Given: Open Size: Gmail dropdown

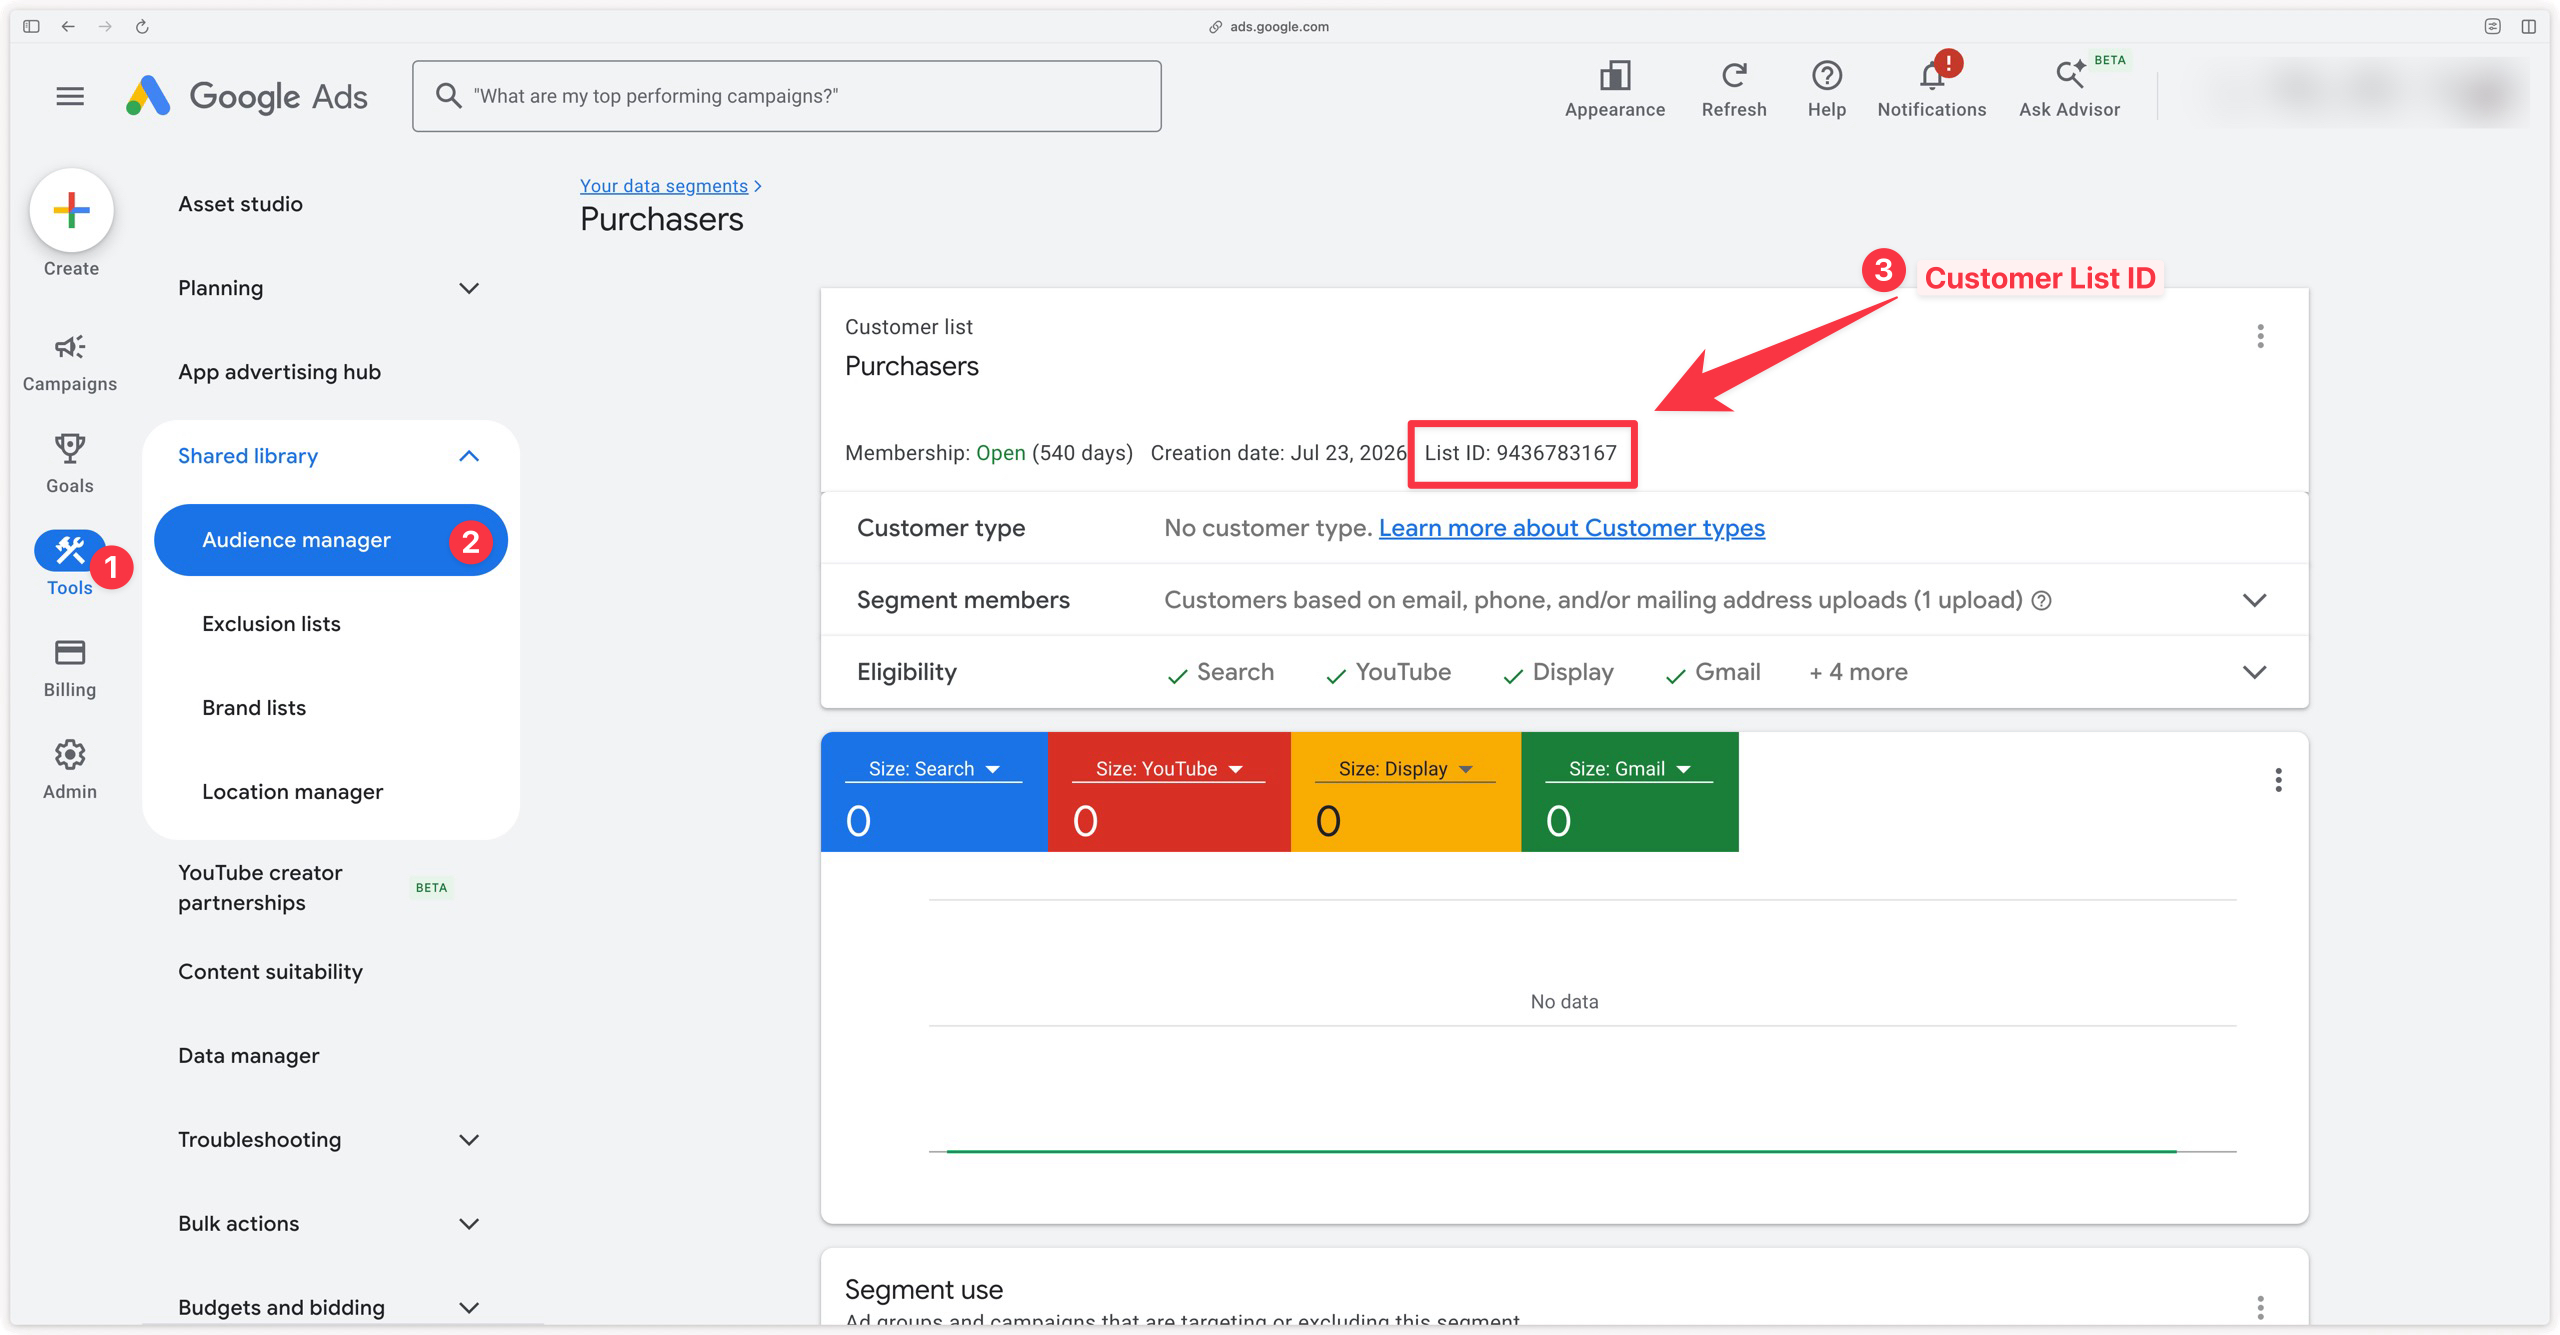Looking at the screenshot, I should [x=1629, y=769].
